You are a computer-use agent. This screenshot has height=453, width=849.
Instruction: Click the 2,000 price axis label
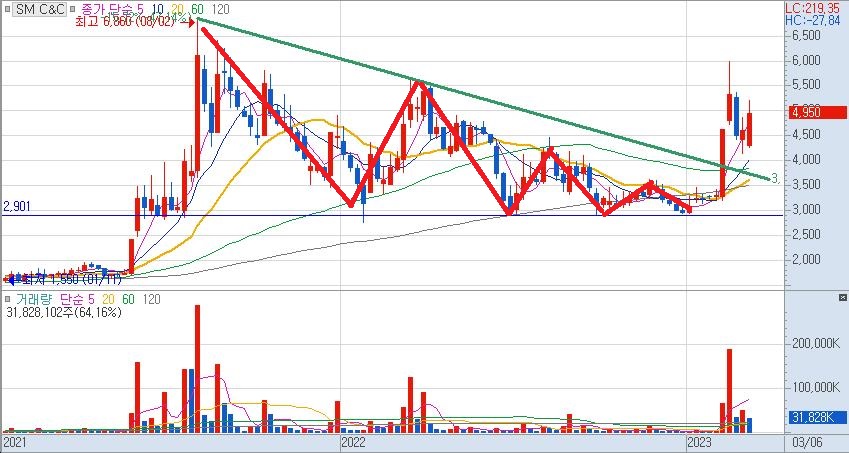tap(805, 260)
